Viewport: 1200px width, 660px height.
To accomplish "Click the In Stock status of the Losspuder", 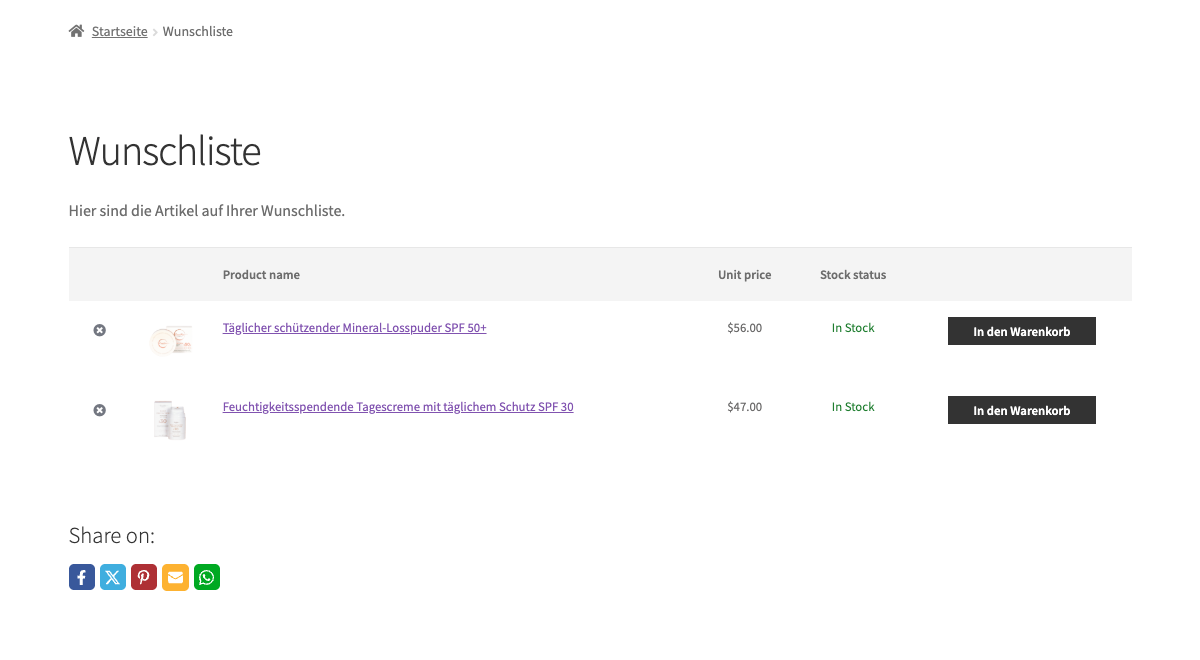I will 853,327.
